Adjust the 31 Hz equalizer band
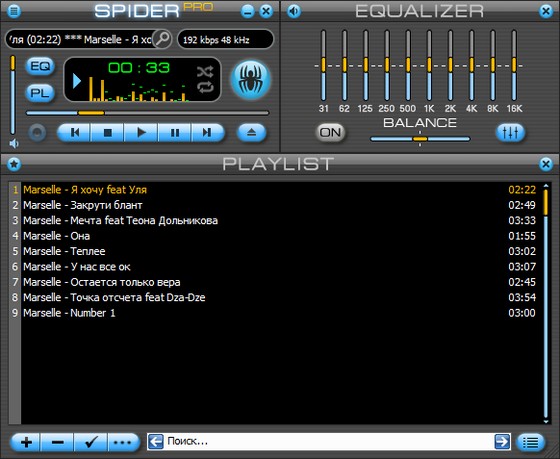560x459 pixels. [323, 65]
